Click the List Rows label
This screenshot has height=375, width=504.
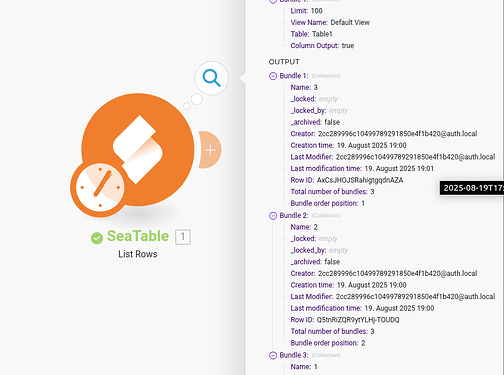click(x=138, y=254)
